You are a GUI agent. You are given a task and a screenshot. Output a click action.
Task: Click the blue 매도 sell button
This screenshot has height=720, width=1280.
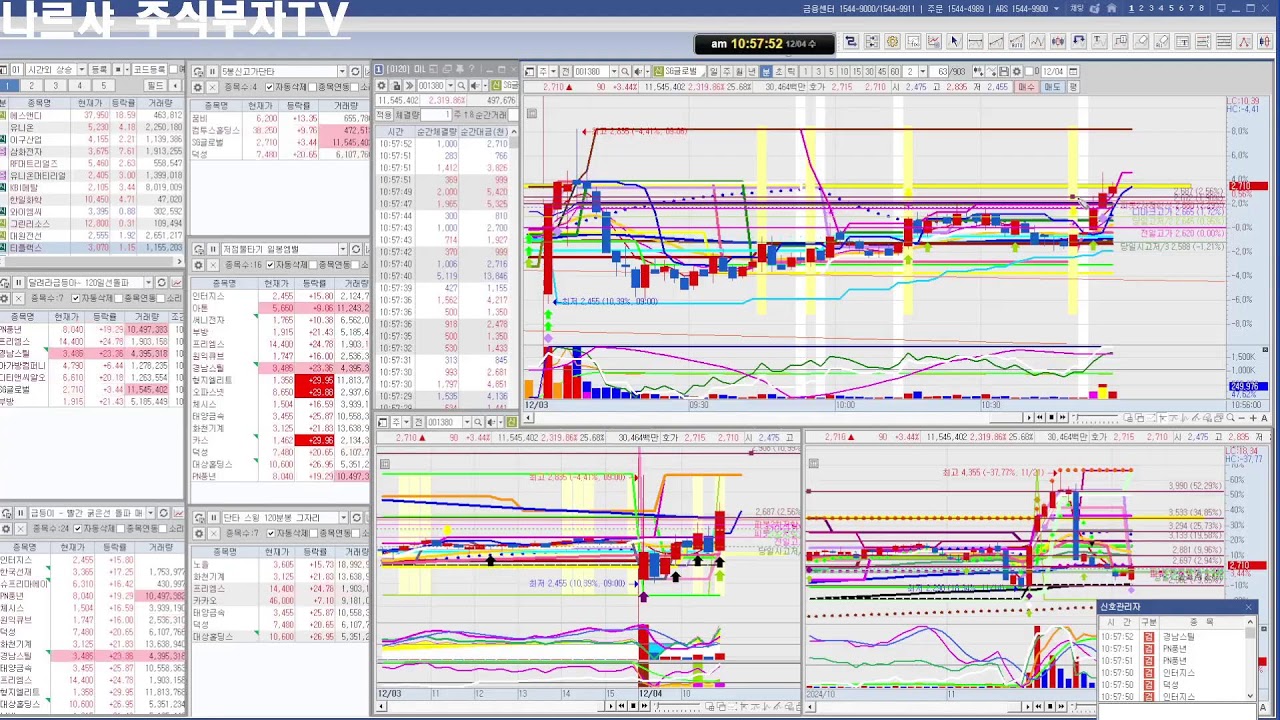(1051, 86)
